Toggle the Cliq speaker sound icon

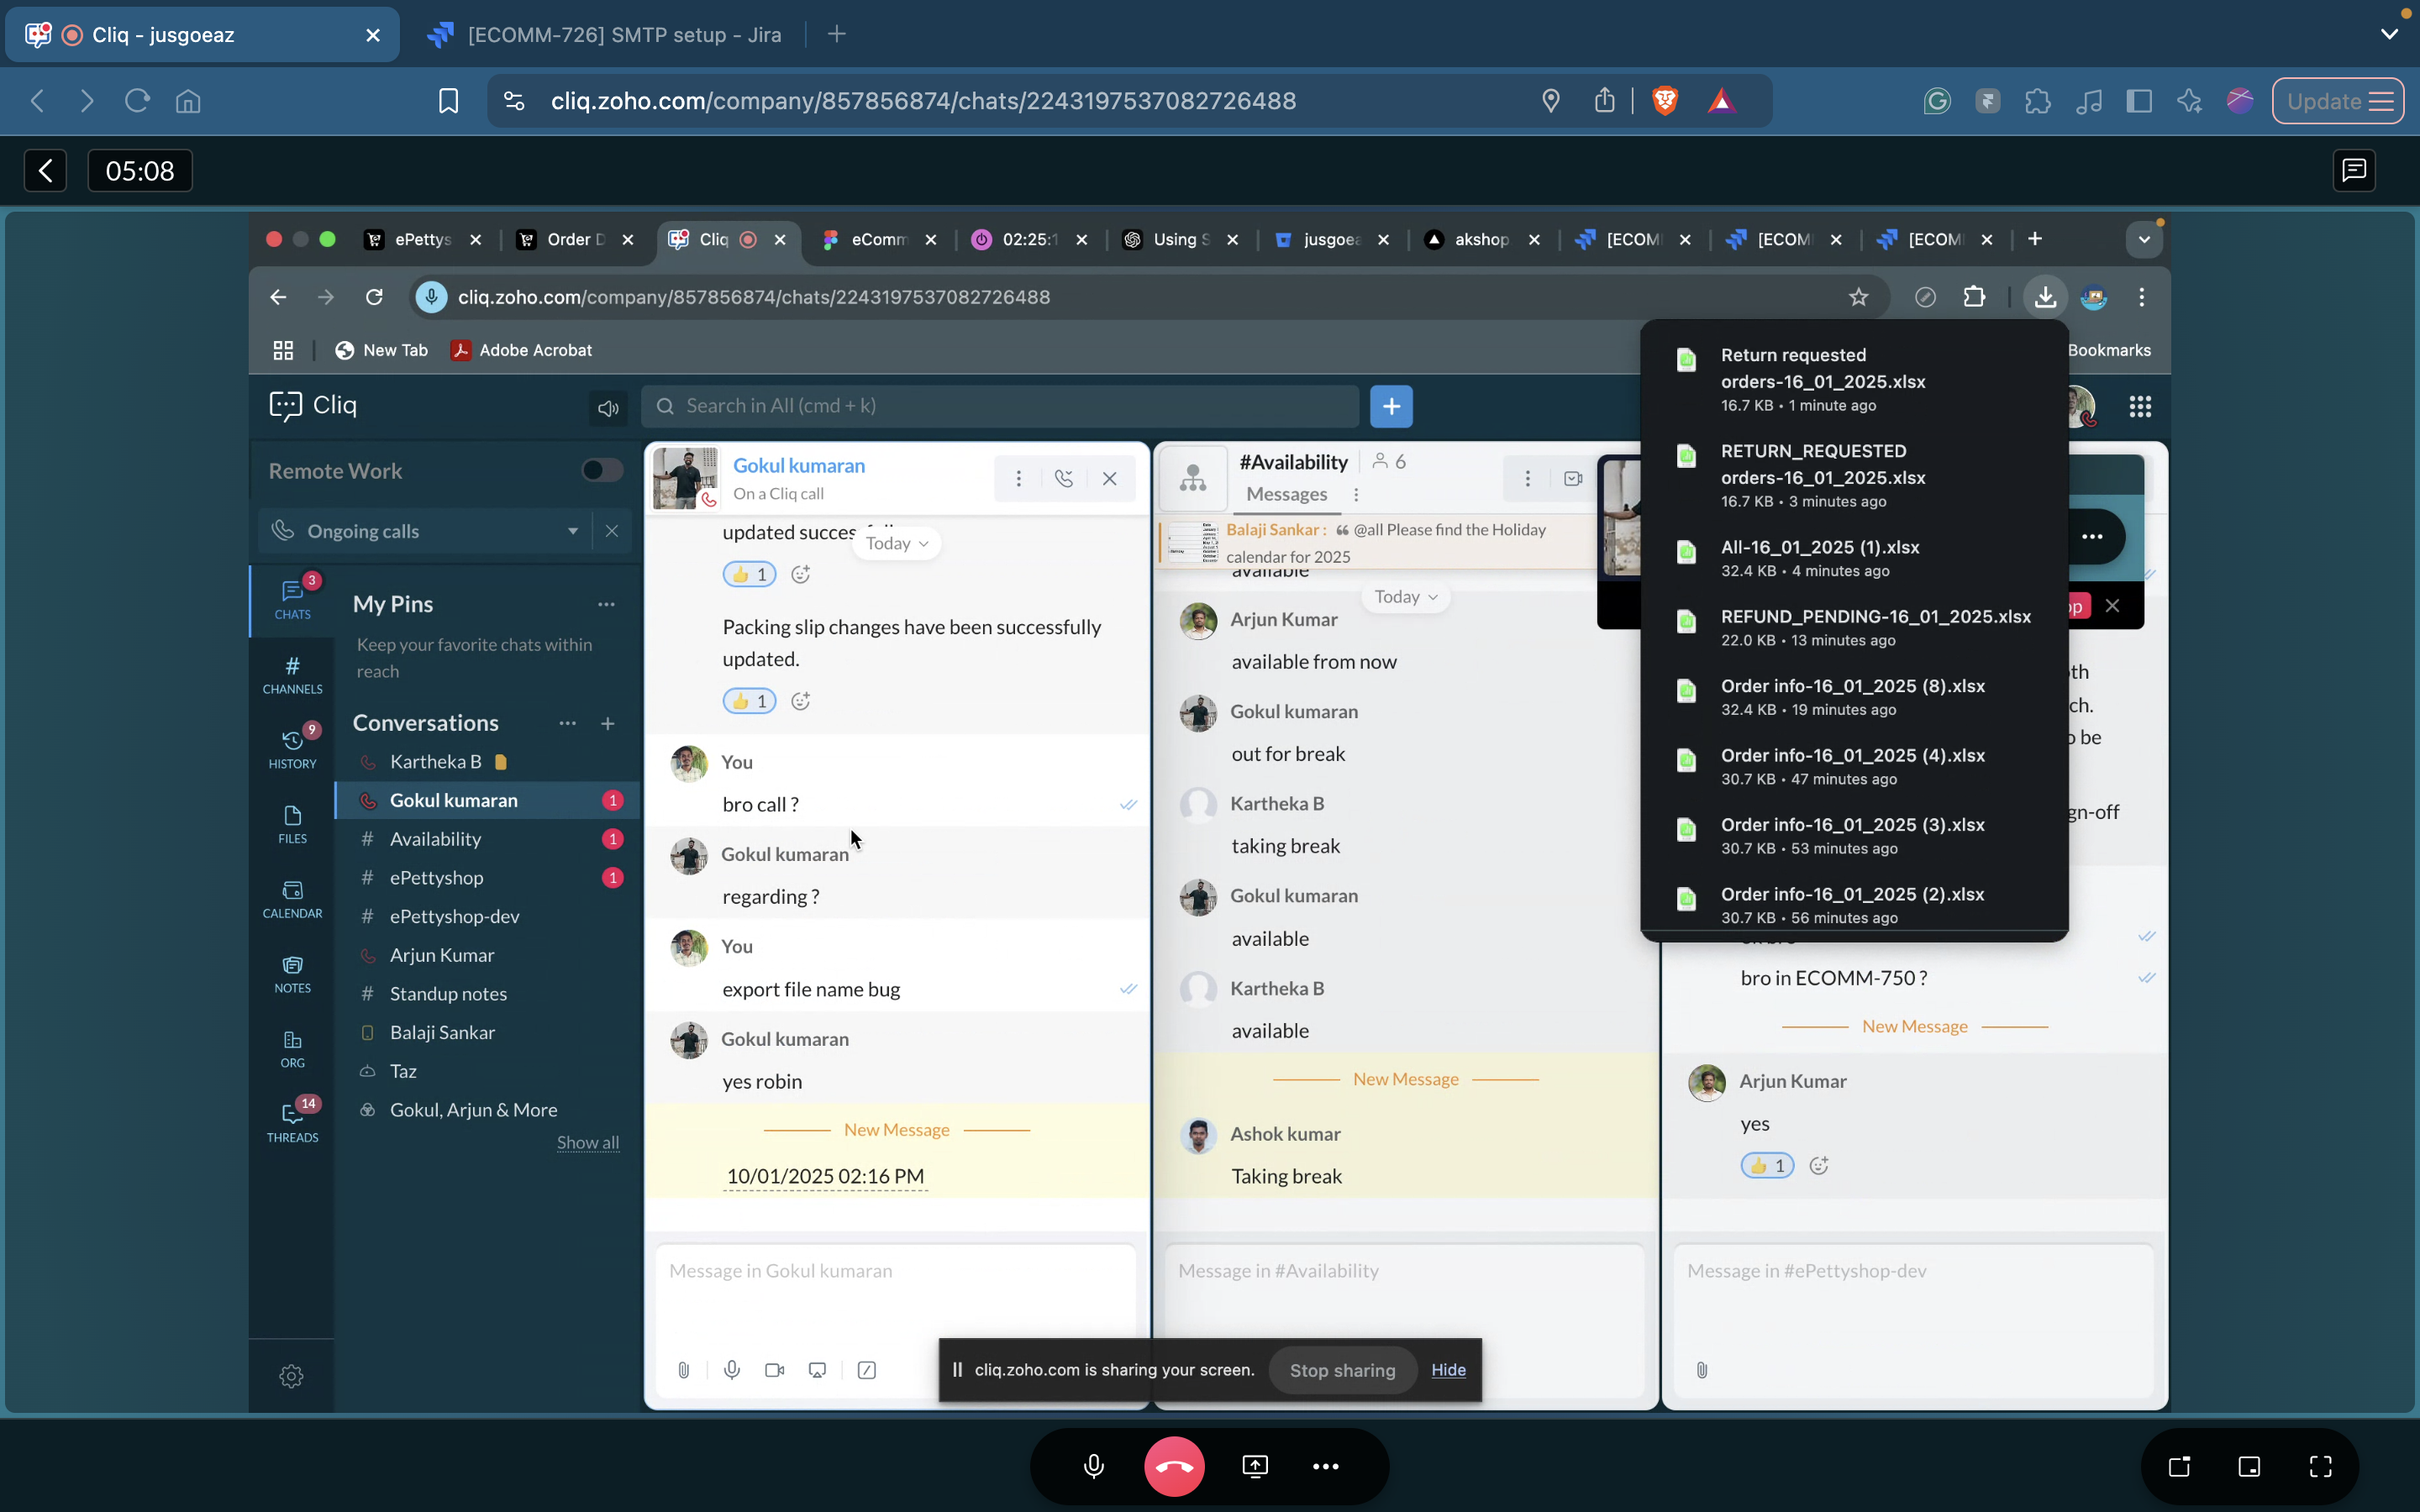[608, 407]
